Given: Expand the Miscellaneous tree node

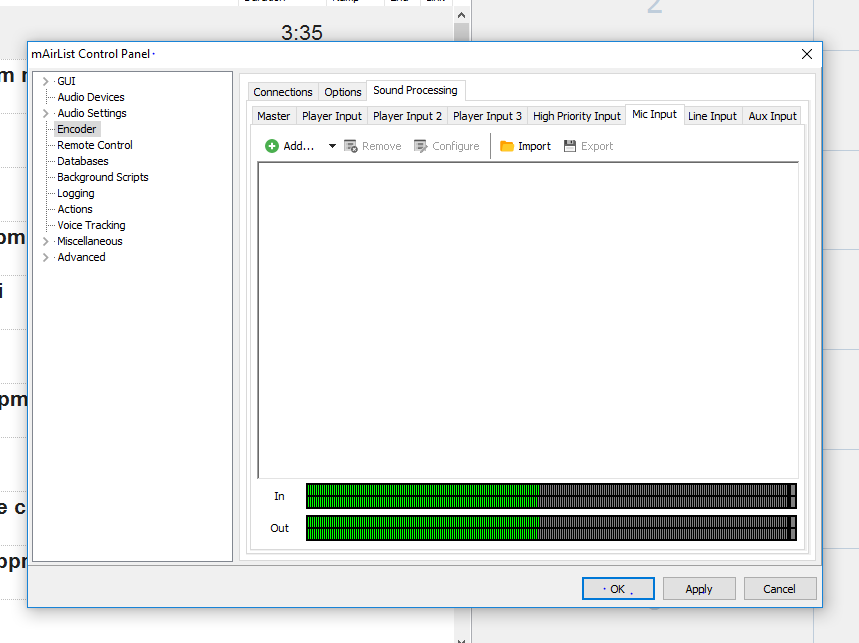Looking at the screenshot, I should [x=45, y=242].
